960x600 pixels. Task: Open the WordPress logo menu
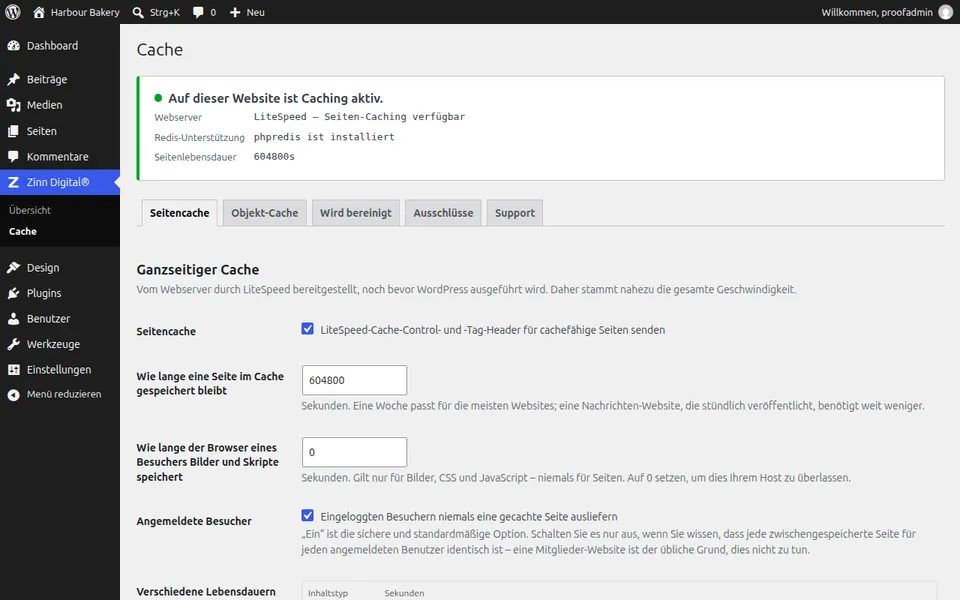coord(13,12)
